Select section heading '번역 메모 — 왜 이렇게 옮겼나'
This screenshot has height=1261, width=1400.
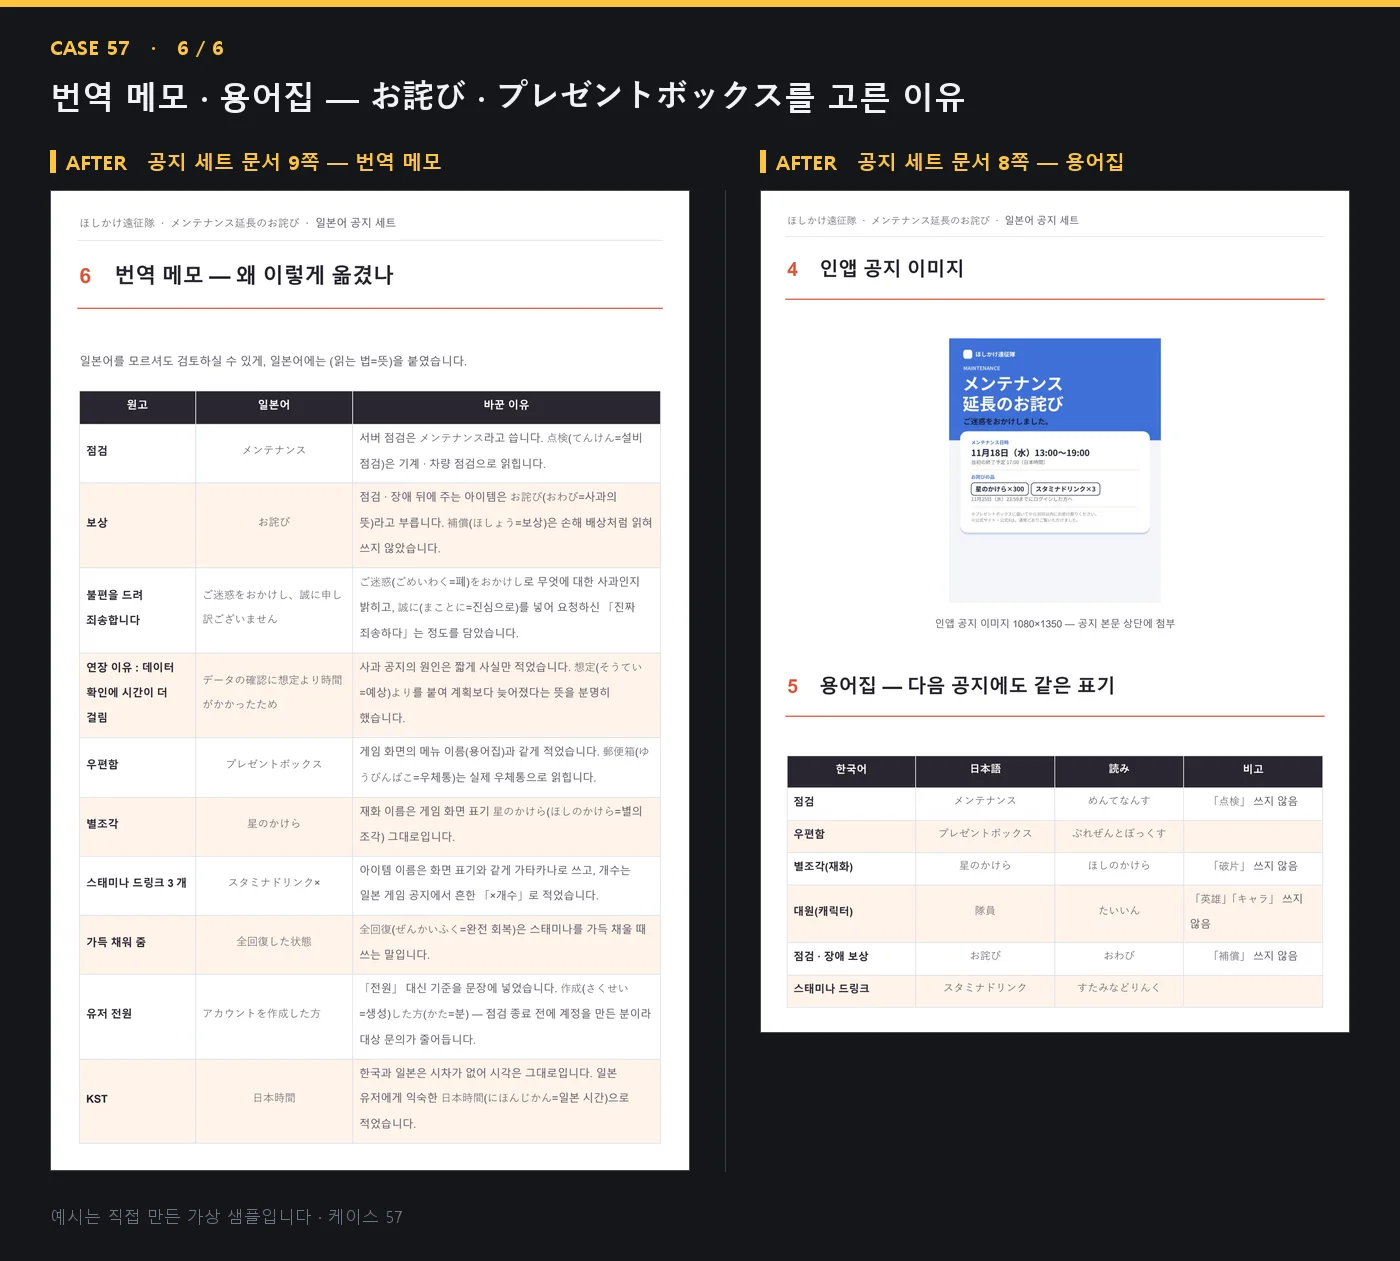pyautogui.click(x=254, y=275)
